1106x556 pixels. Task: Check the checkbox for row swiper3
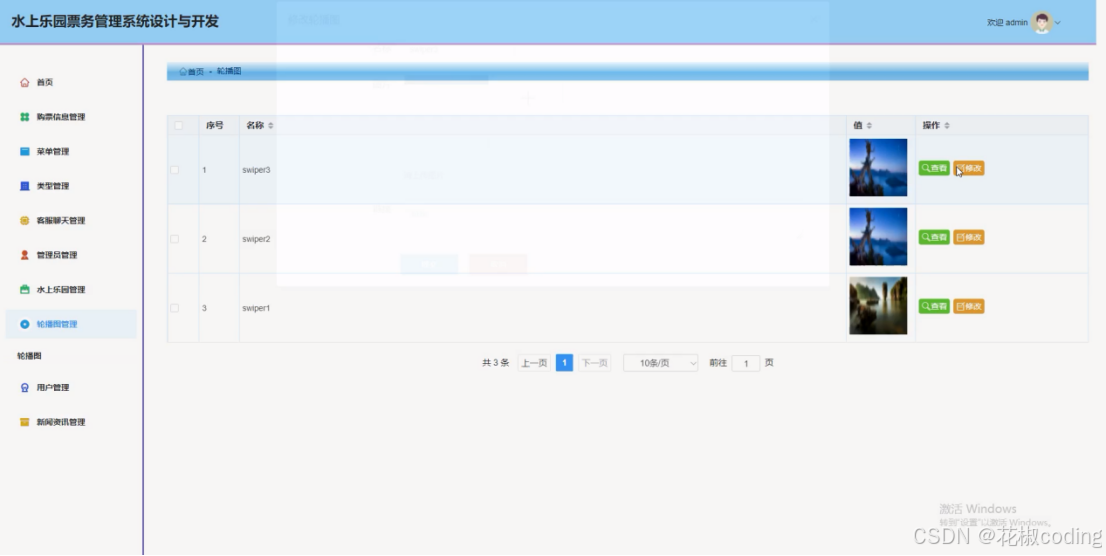(x=175, y=170)
